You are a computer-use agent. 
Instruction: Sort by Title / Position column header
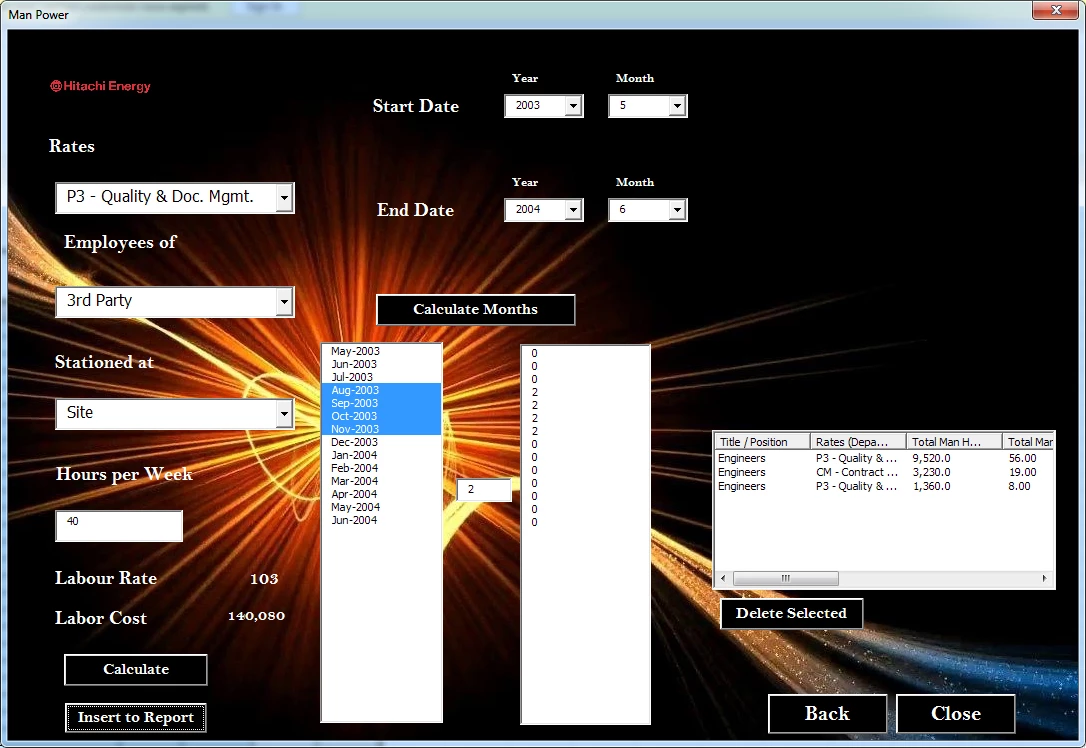761,442
